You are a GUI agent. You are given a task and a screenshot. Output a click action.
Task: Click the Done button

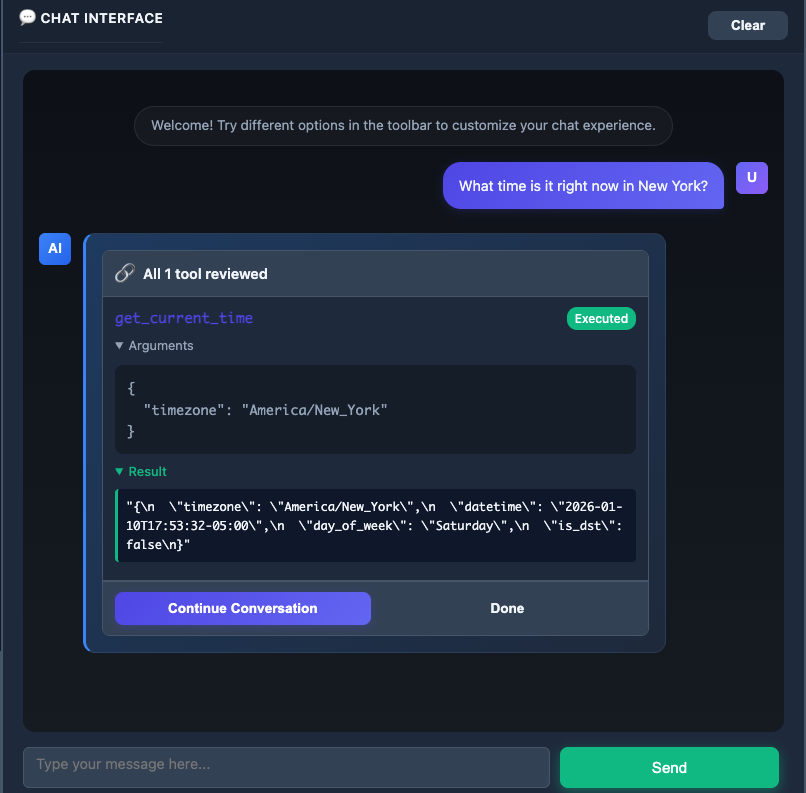[507, 608]
